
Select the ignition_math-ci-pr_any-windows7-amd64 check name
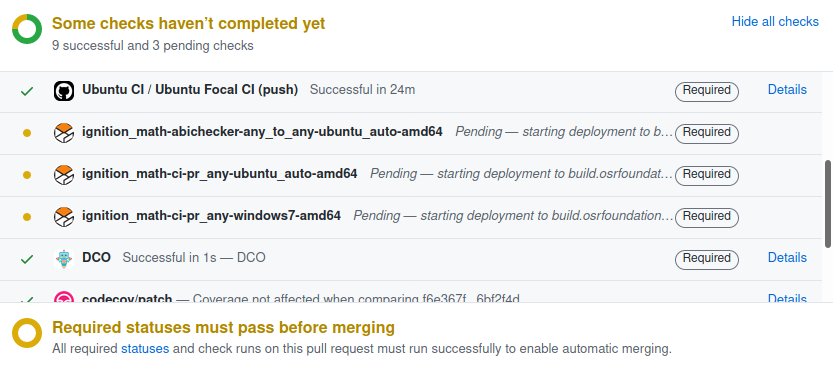[211, 216]
